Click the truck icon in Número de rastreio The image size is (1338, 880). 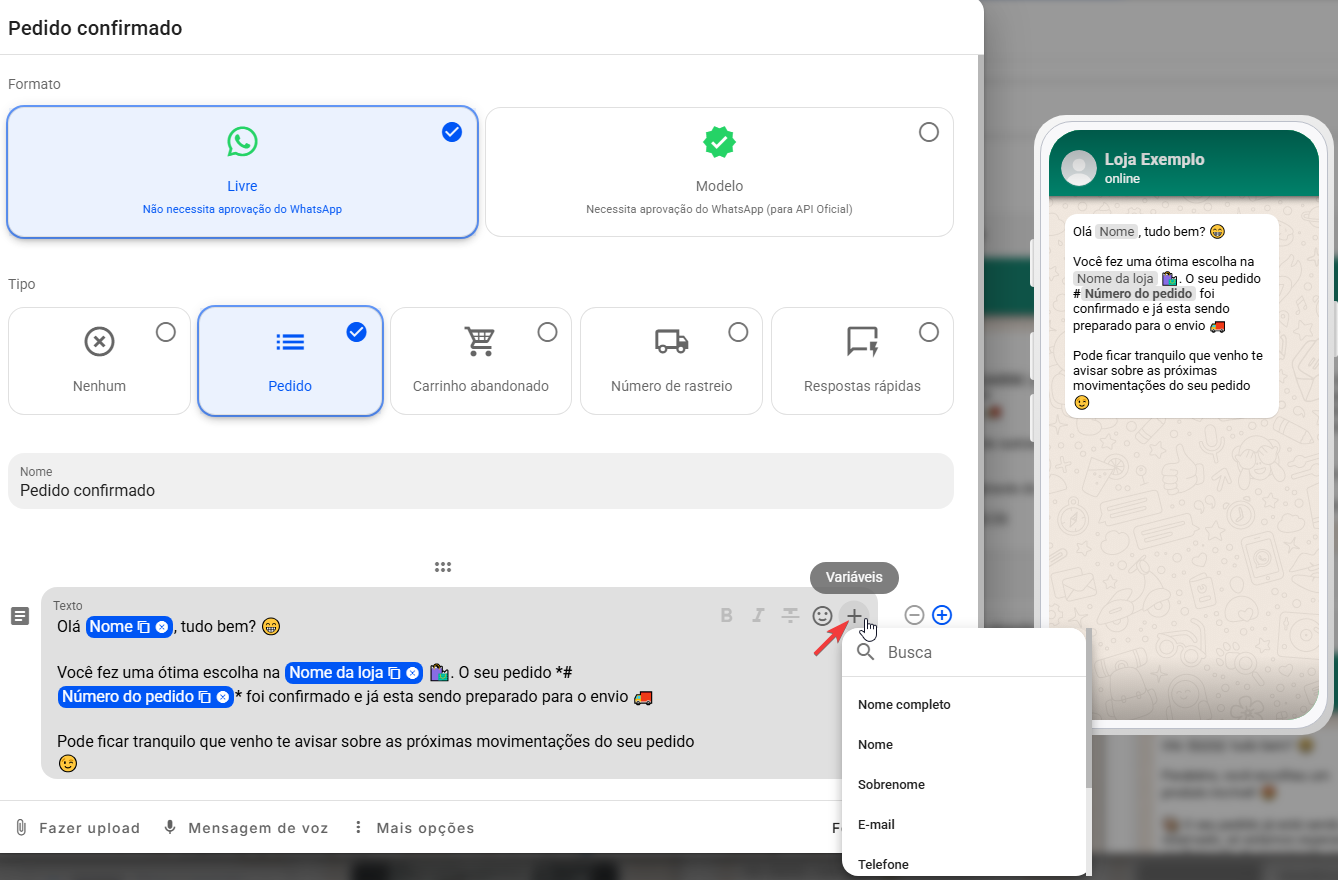pyautogui.click(x=672, y=341)
